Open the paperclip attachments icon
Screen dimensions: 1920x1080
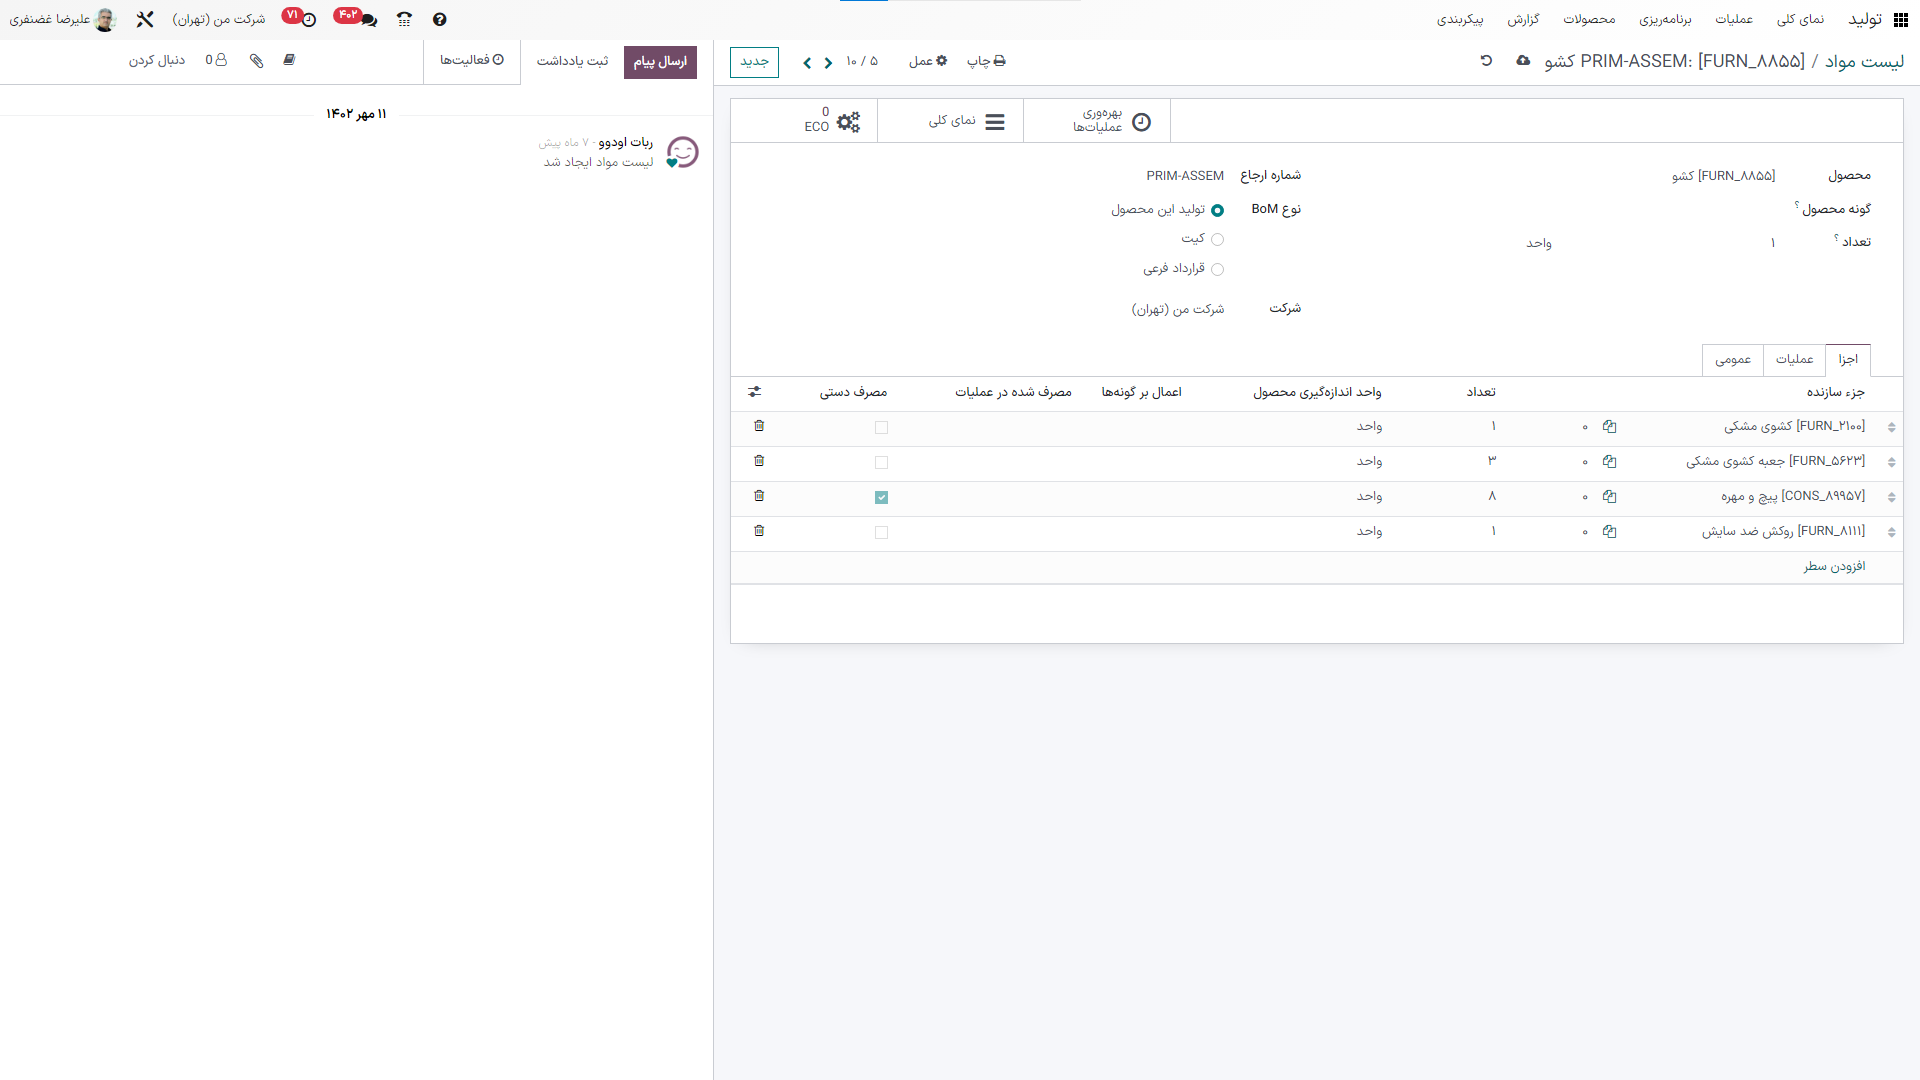pyautogui.click(x=257, y=61)
